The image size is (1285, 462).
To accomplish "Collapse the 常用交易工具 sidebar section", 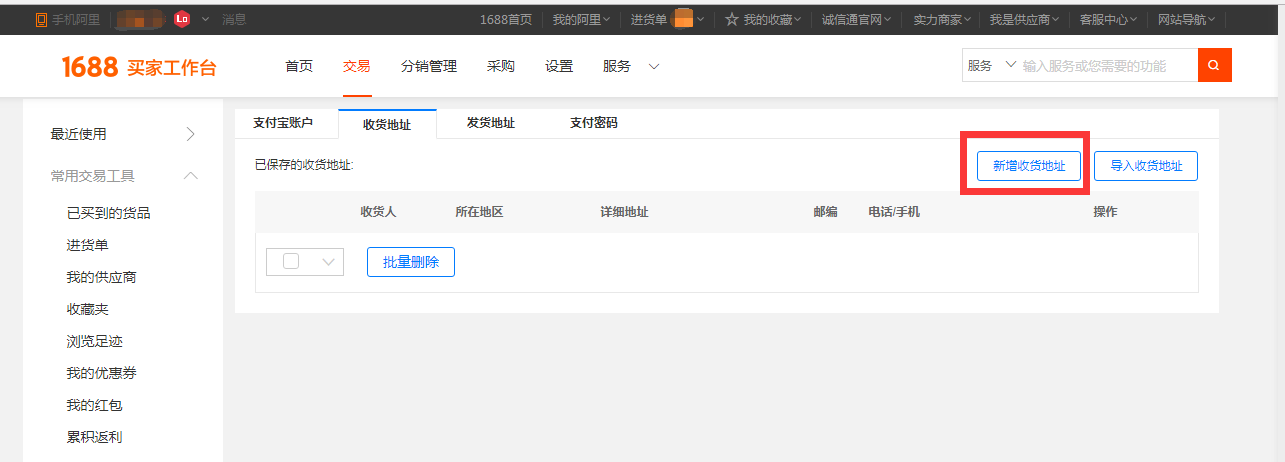I will point(191,176).
